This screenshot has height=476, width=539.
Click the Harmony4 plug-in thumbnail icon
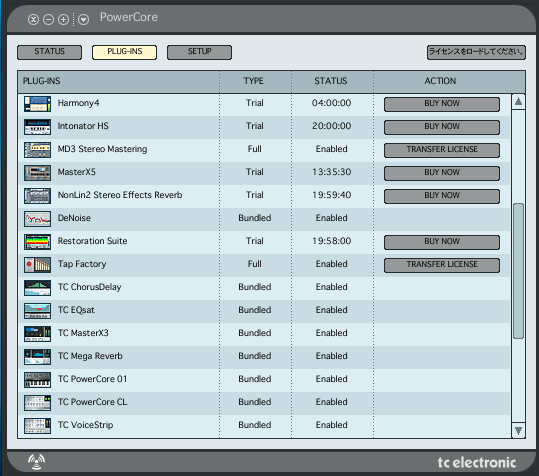37,104
